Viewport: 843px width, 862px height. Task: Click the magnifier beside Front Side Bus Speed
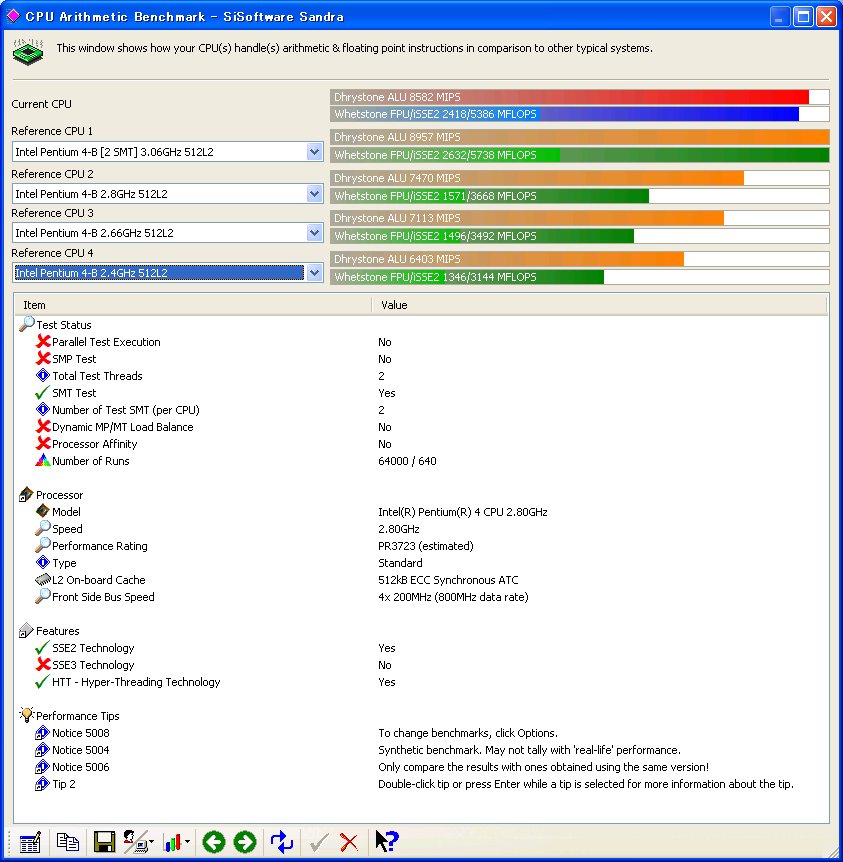(x=42, y=596)
